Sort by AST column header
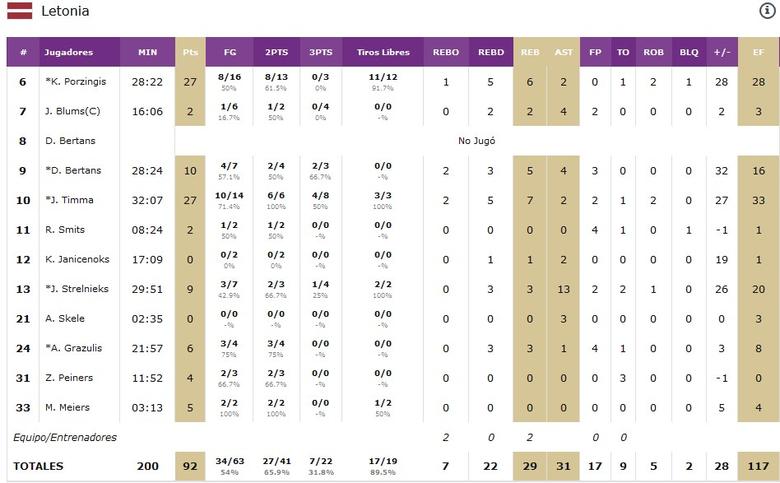 point(564,52)
